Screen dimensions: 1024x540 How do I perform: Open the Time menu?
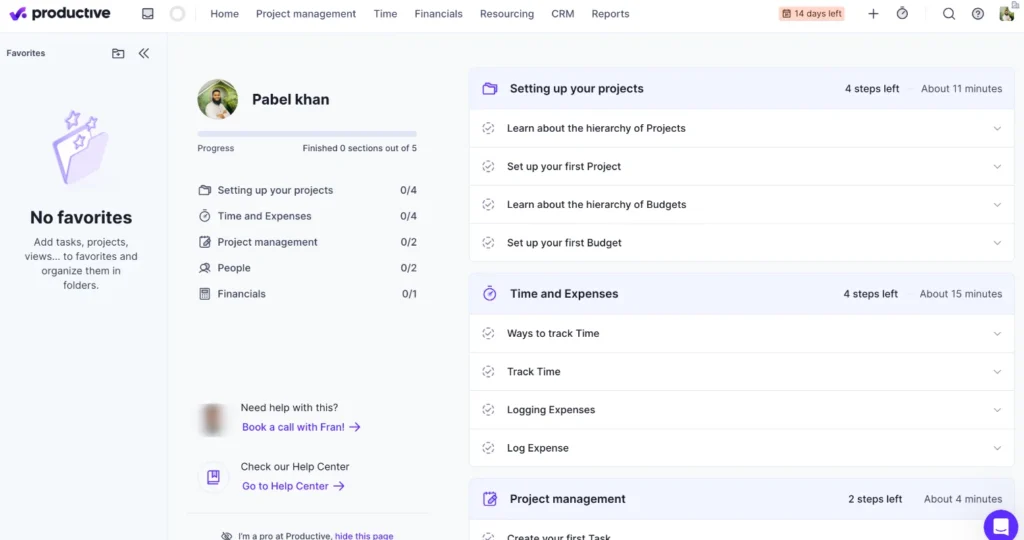click(385, 14)
